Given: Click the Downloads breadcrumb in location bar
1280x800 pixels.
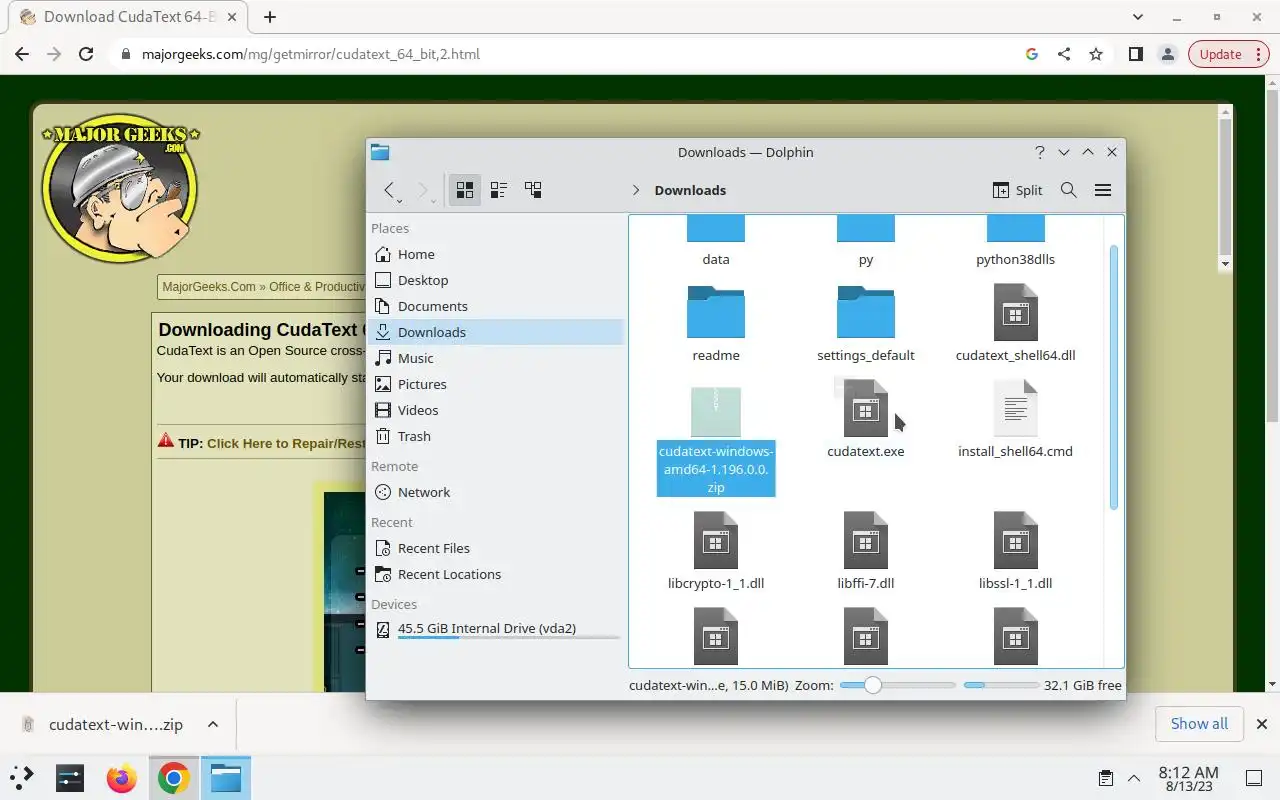Looking at the screenshot, I should [690, 190].
